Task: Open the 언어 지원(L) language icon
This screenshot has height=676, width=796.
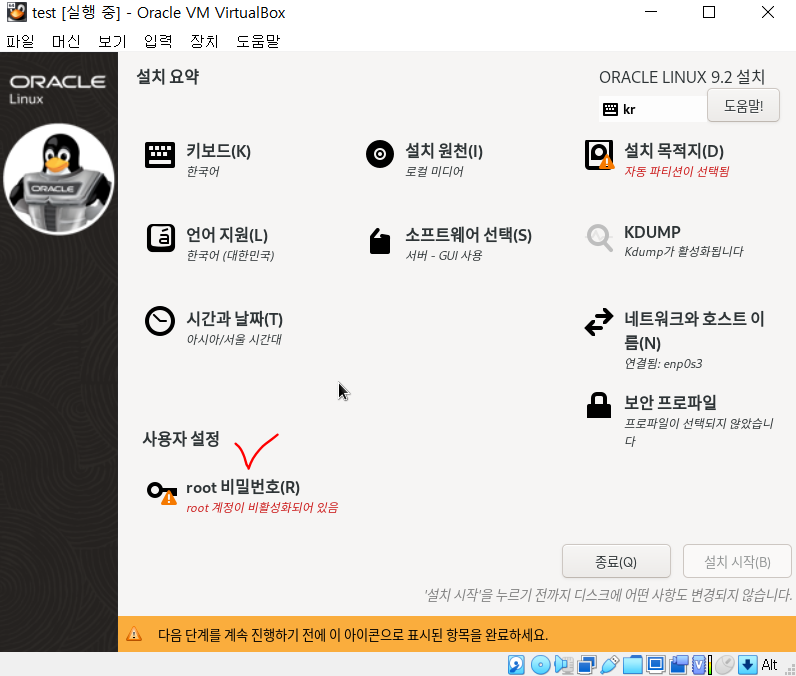Action: coord(160,238)
